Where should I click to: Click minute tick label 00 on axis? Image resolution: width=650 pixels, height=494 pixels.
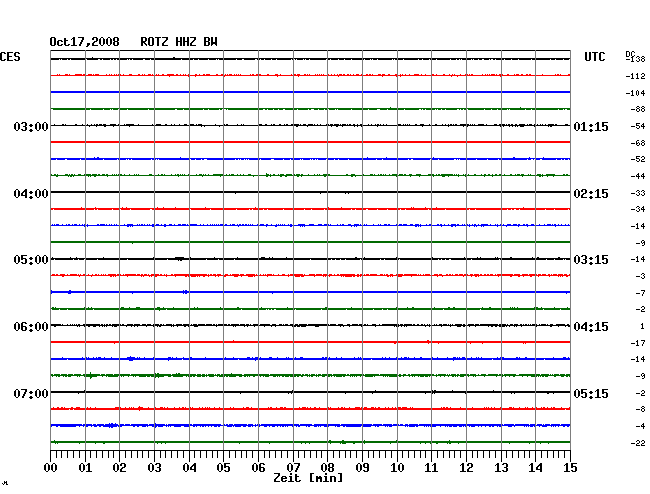tap(51, 467)
